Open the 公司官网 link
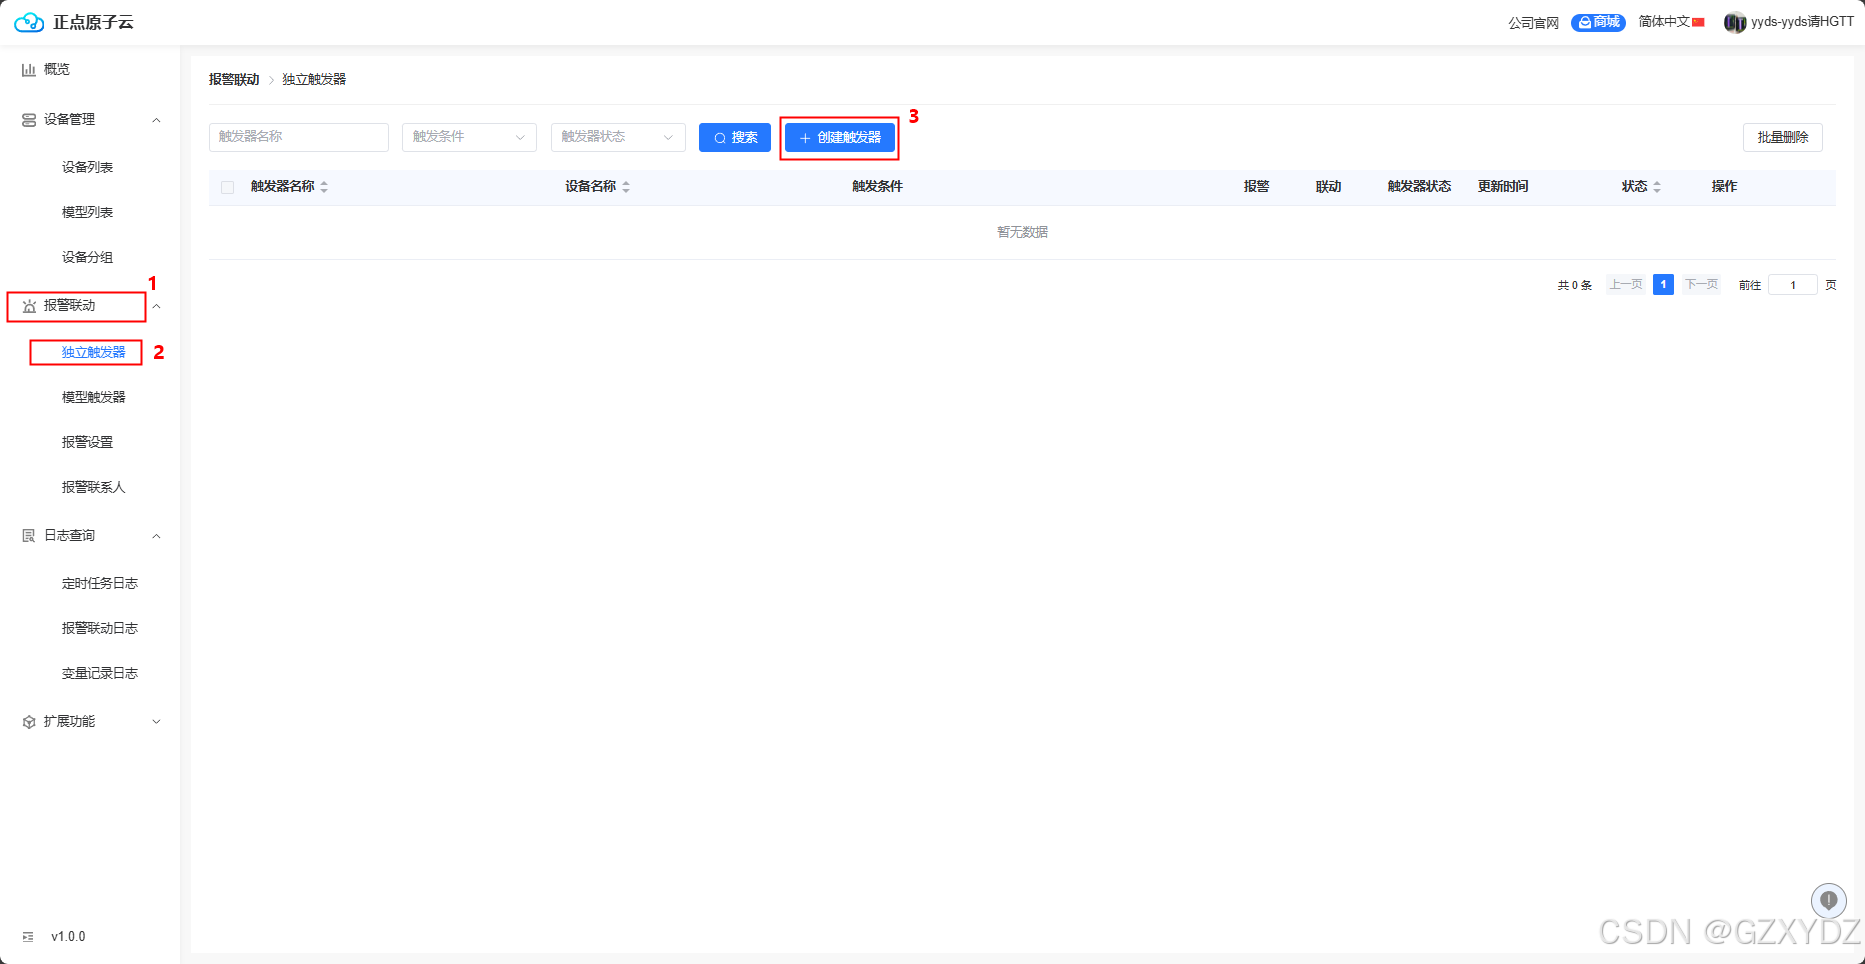Image resolution: width=1865 pixels, height=964 pixels. 1534,23
